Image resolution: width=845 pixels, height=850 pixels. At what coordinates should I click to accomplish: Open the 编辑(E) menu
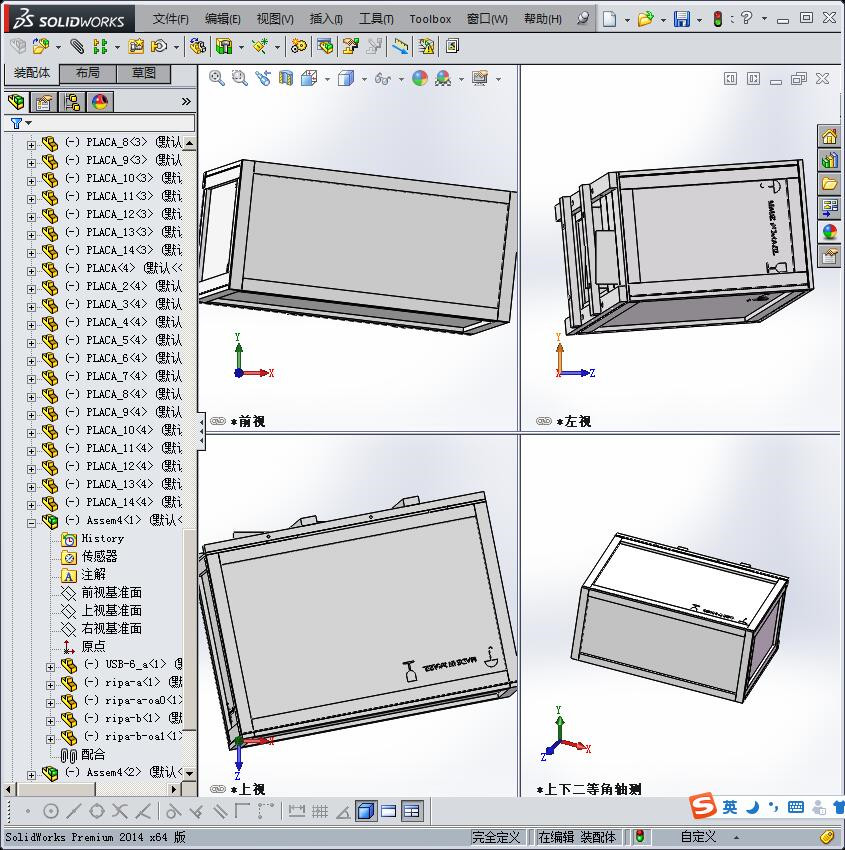(x=223, y=19)
